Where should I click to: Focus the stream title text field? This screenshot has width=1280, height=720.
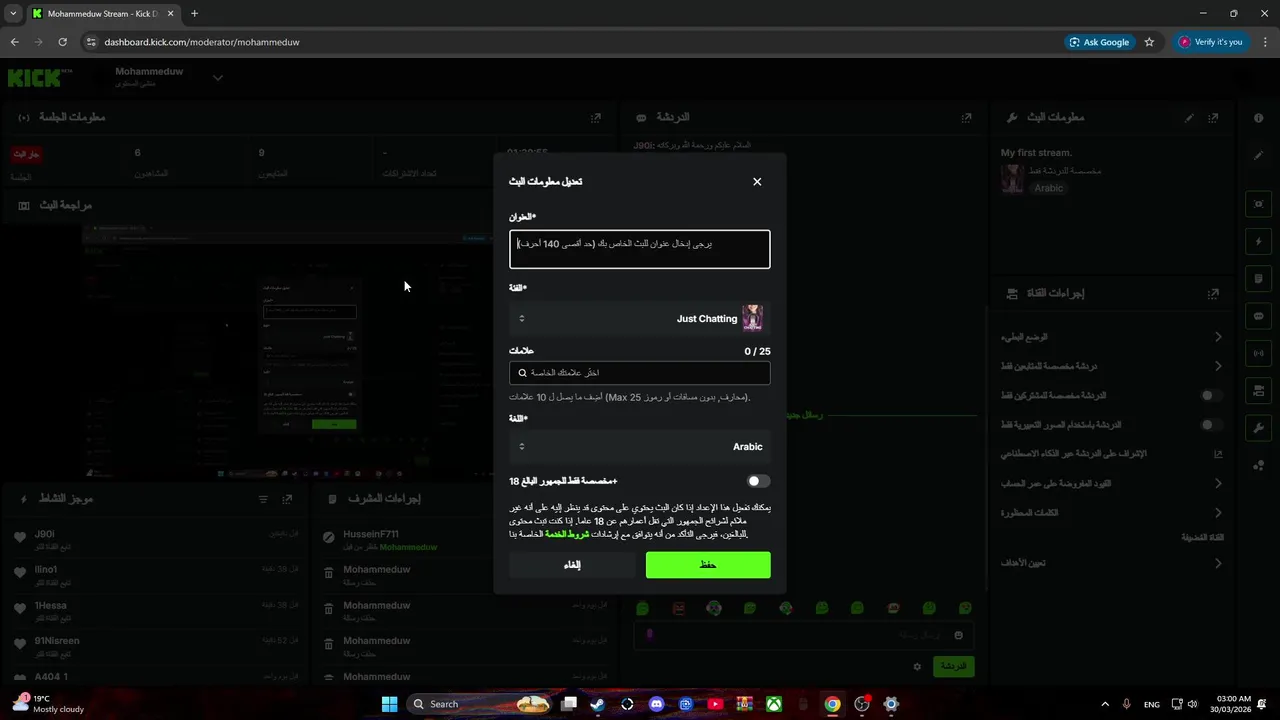640,249
